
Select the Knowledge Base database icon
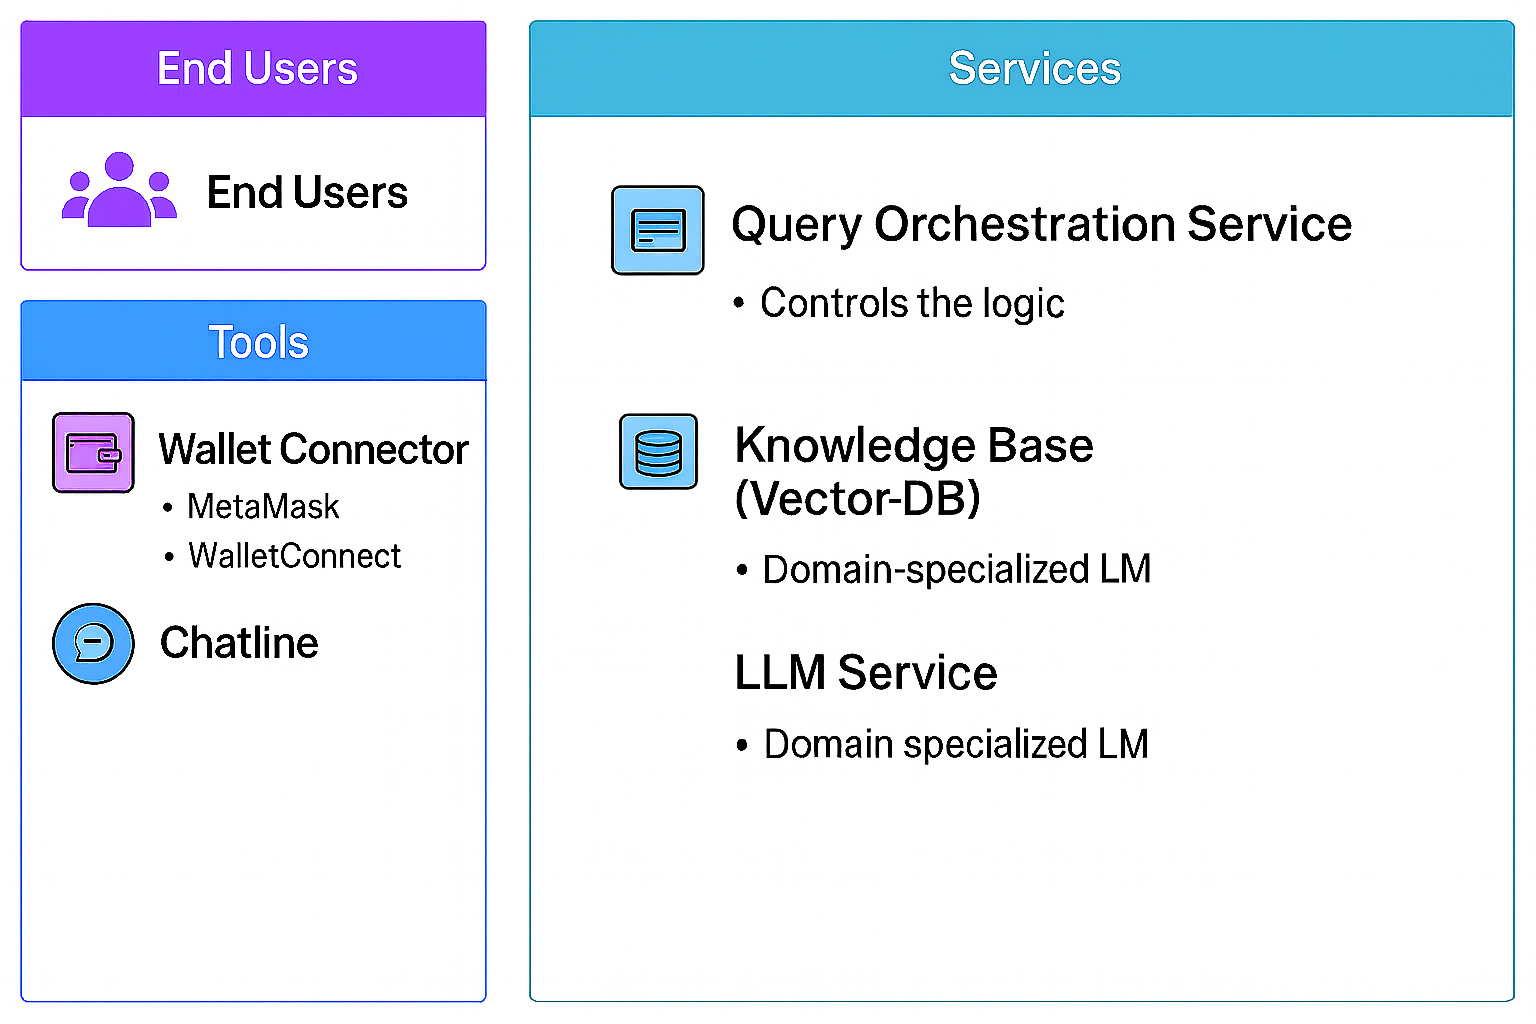pos(658,452)
